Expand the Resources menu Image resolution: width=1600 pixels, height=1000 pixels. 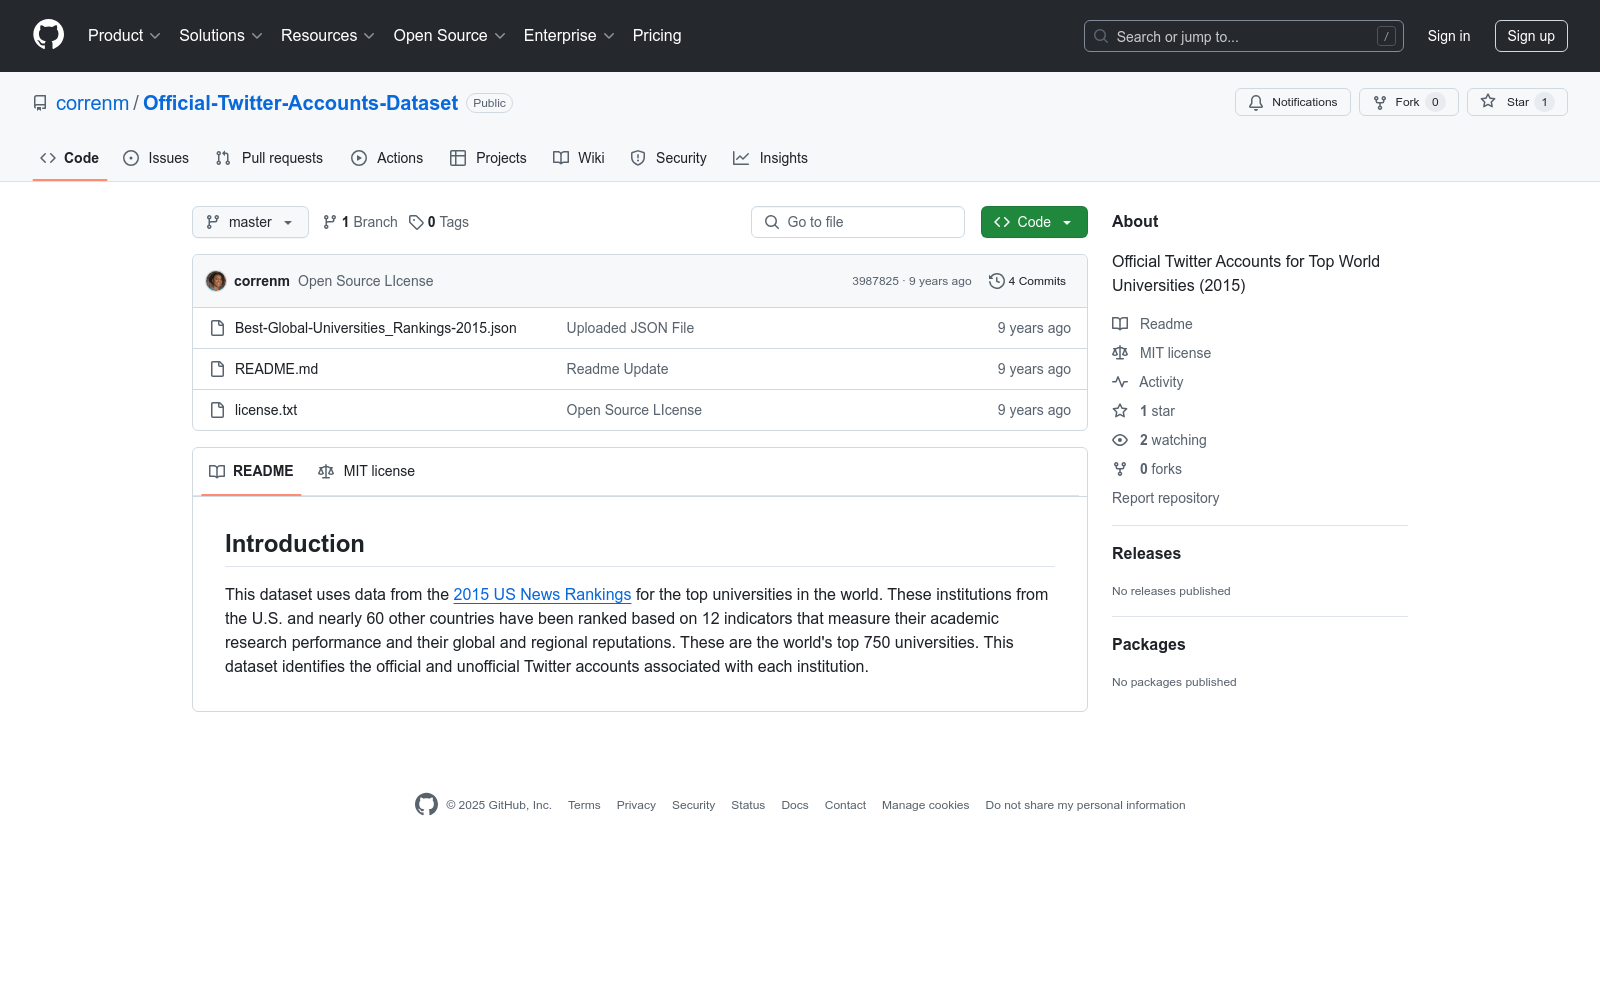(x=328, y=36)
